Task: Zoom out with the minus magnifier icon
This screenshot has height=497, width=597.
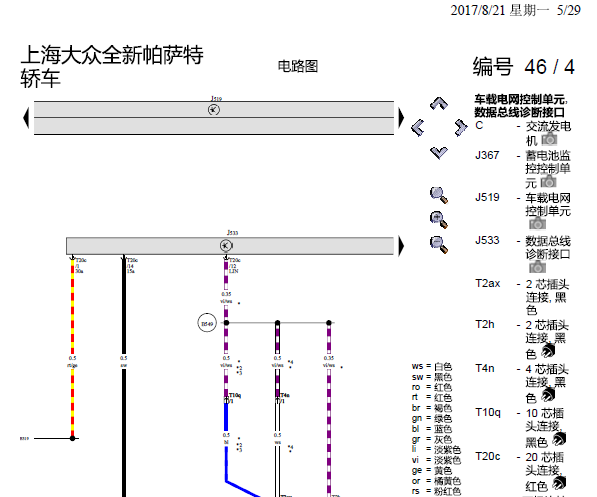Action: click(x=439, y=245)
